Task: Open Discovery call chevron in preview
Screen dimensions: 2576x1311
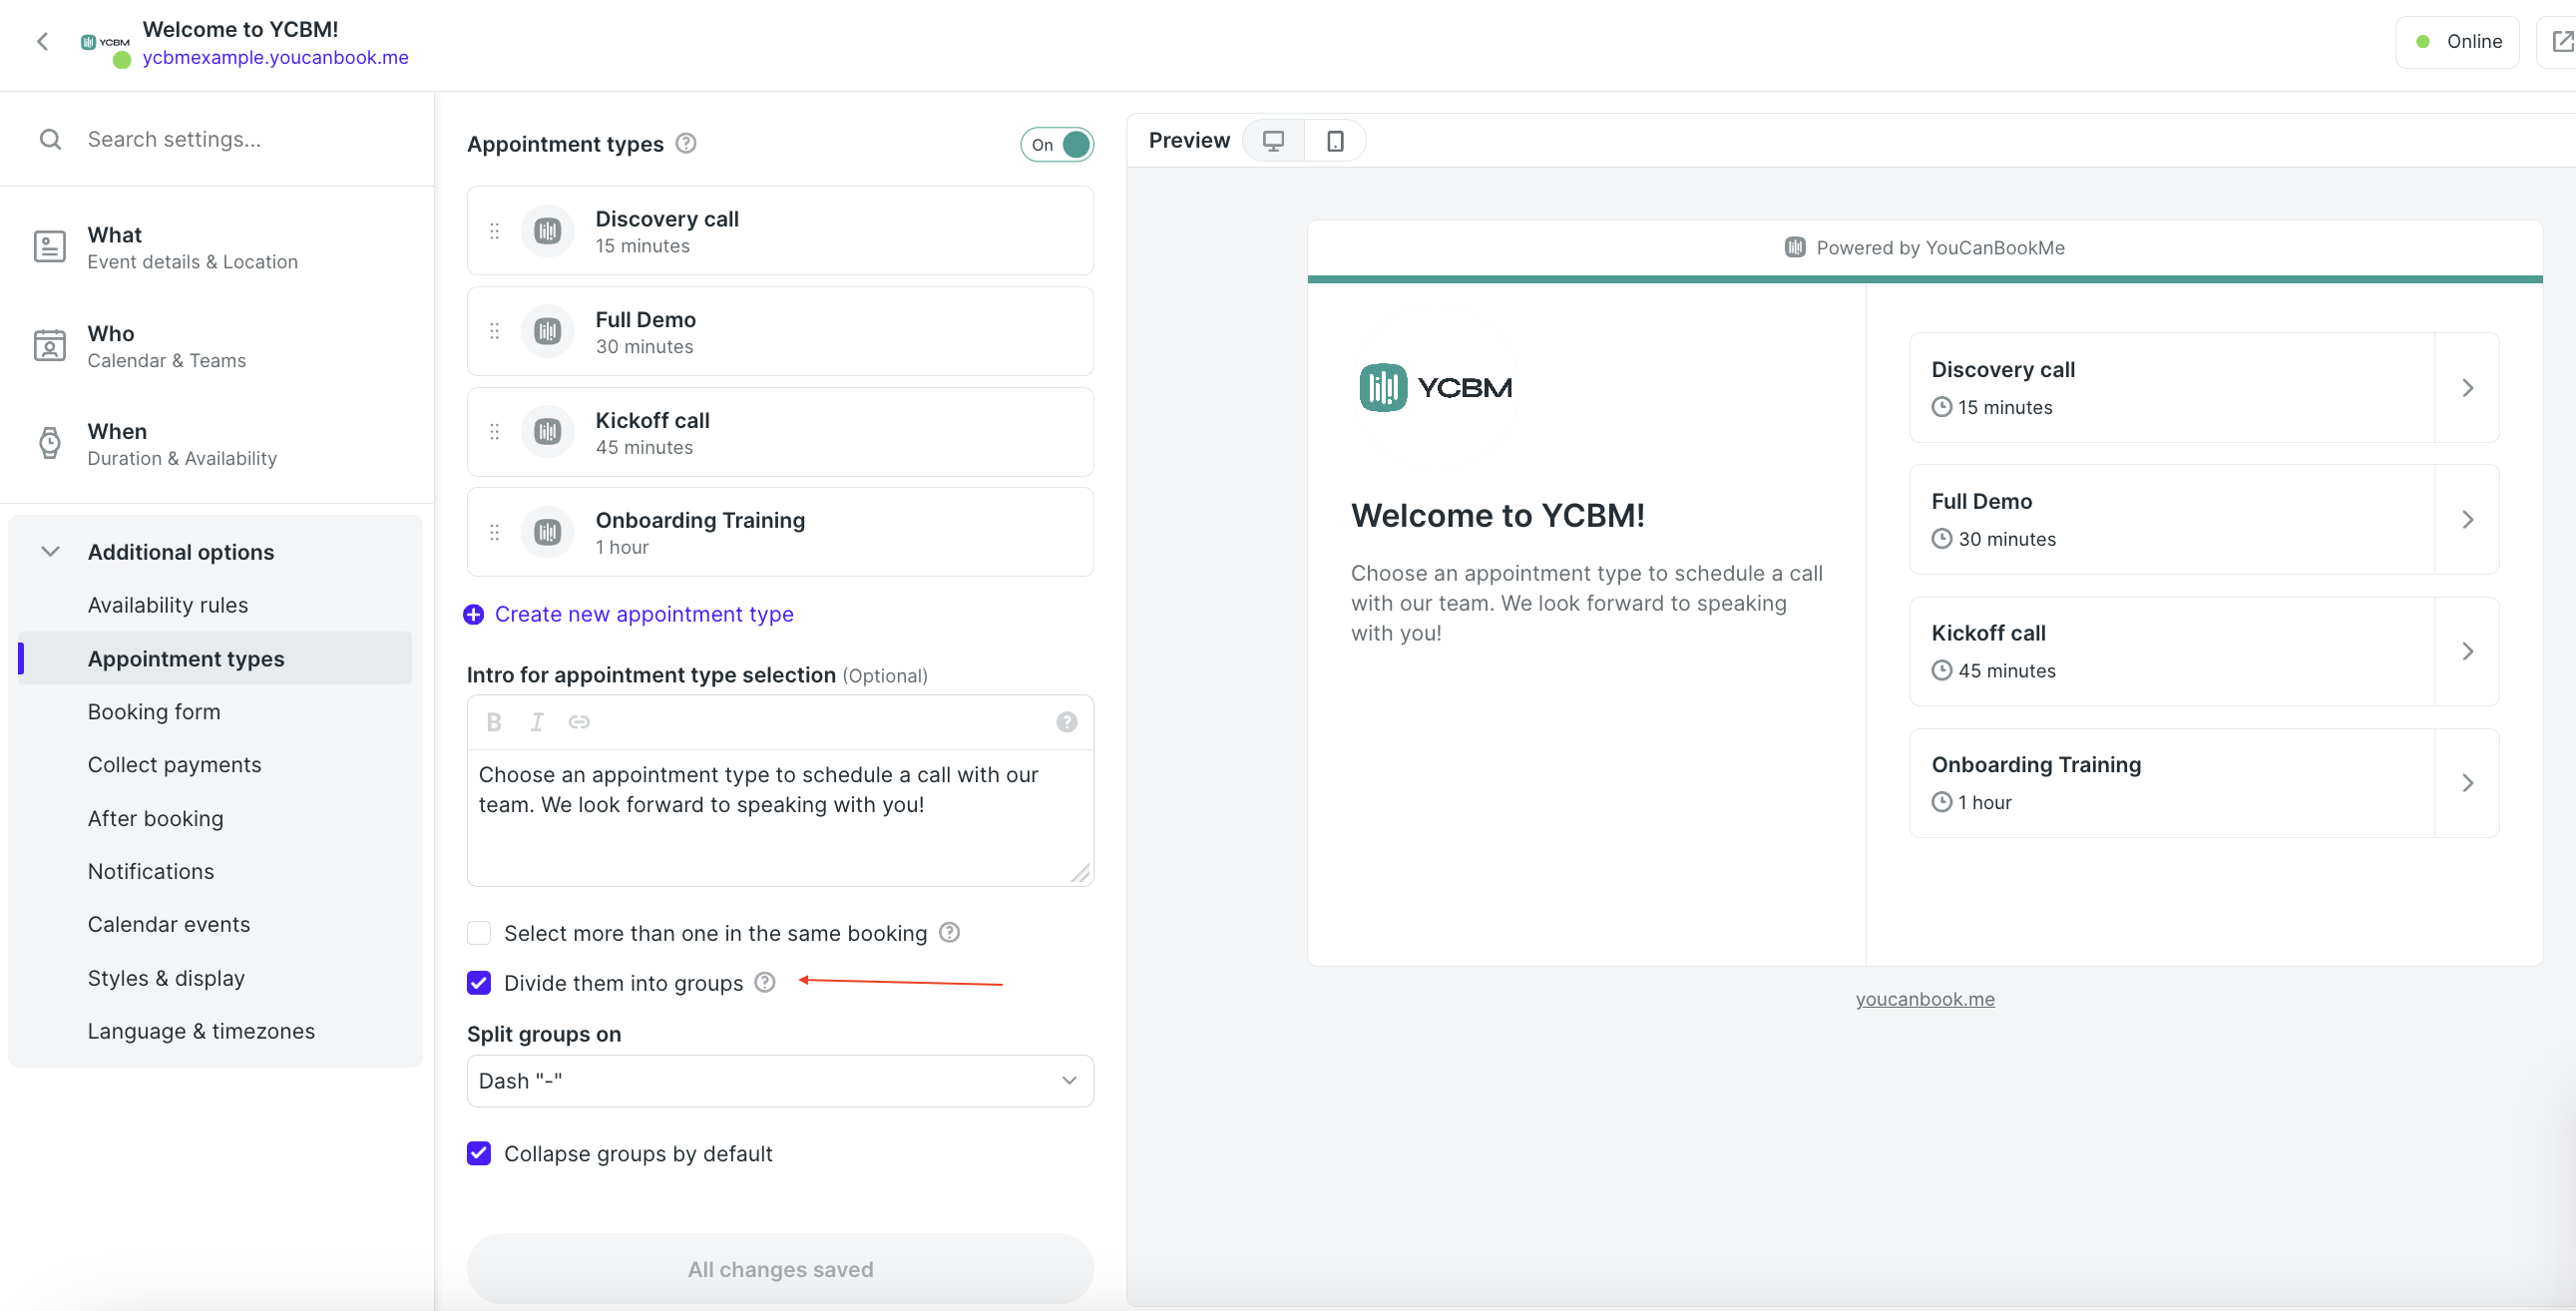Action: [x=2467, y=387]
